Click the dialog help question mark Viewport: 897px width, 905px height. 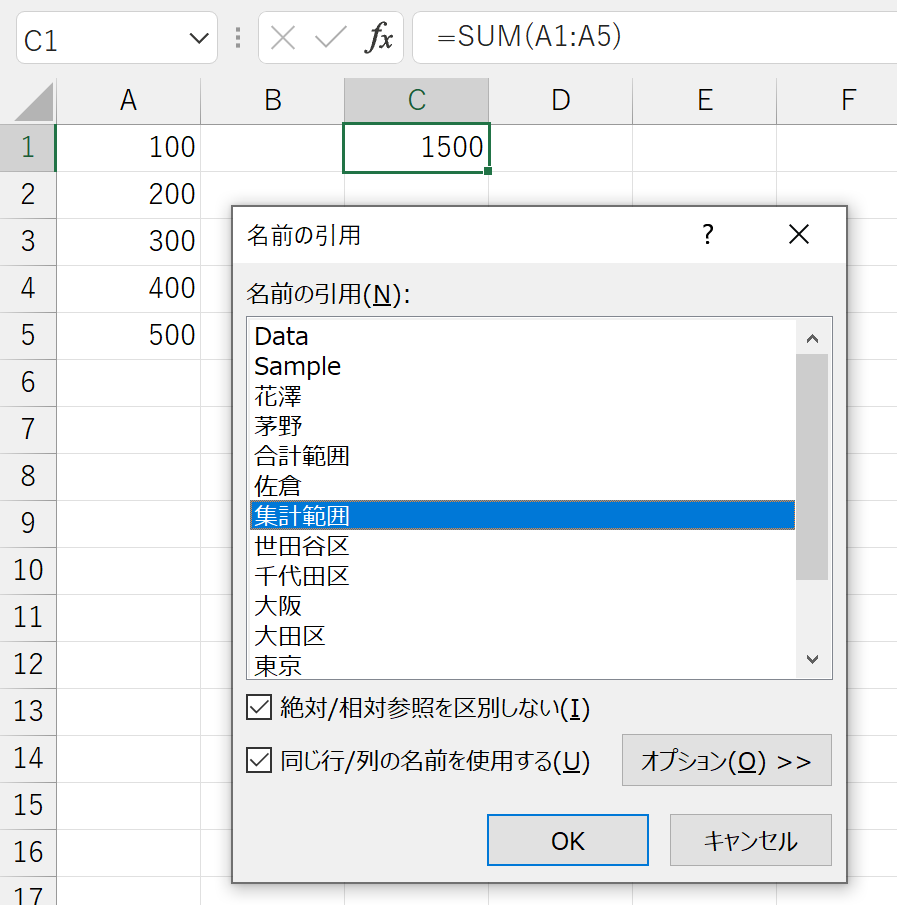pyautogui.click(x=708, y=235)
